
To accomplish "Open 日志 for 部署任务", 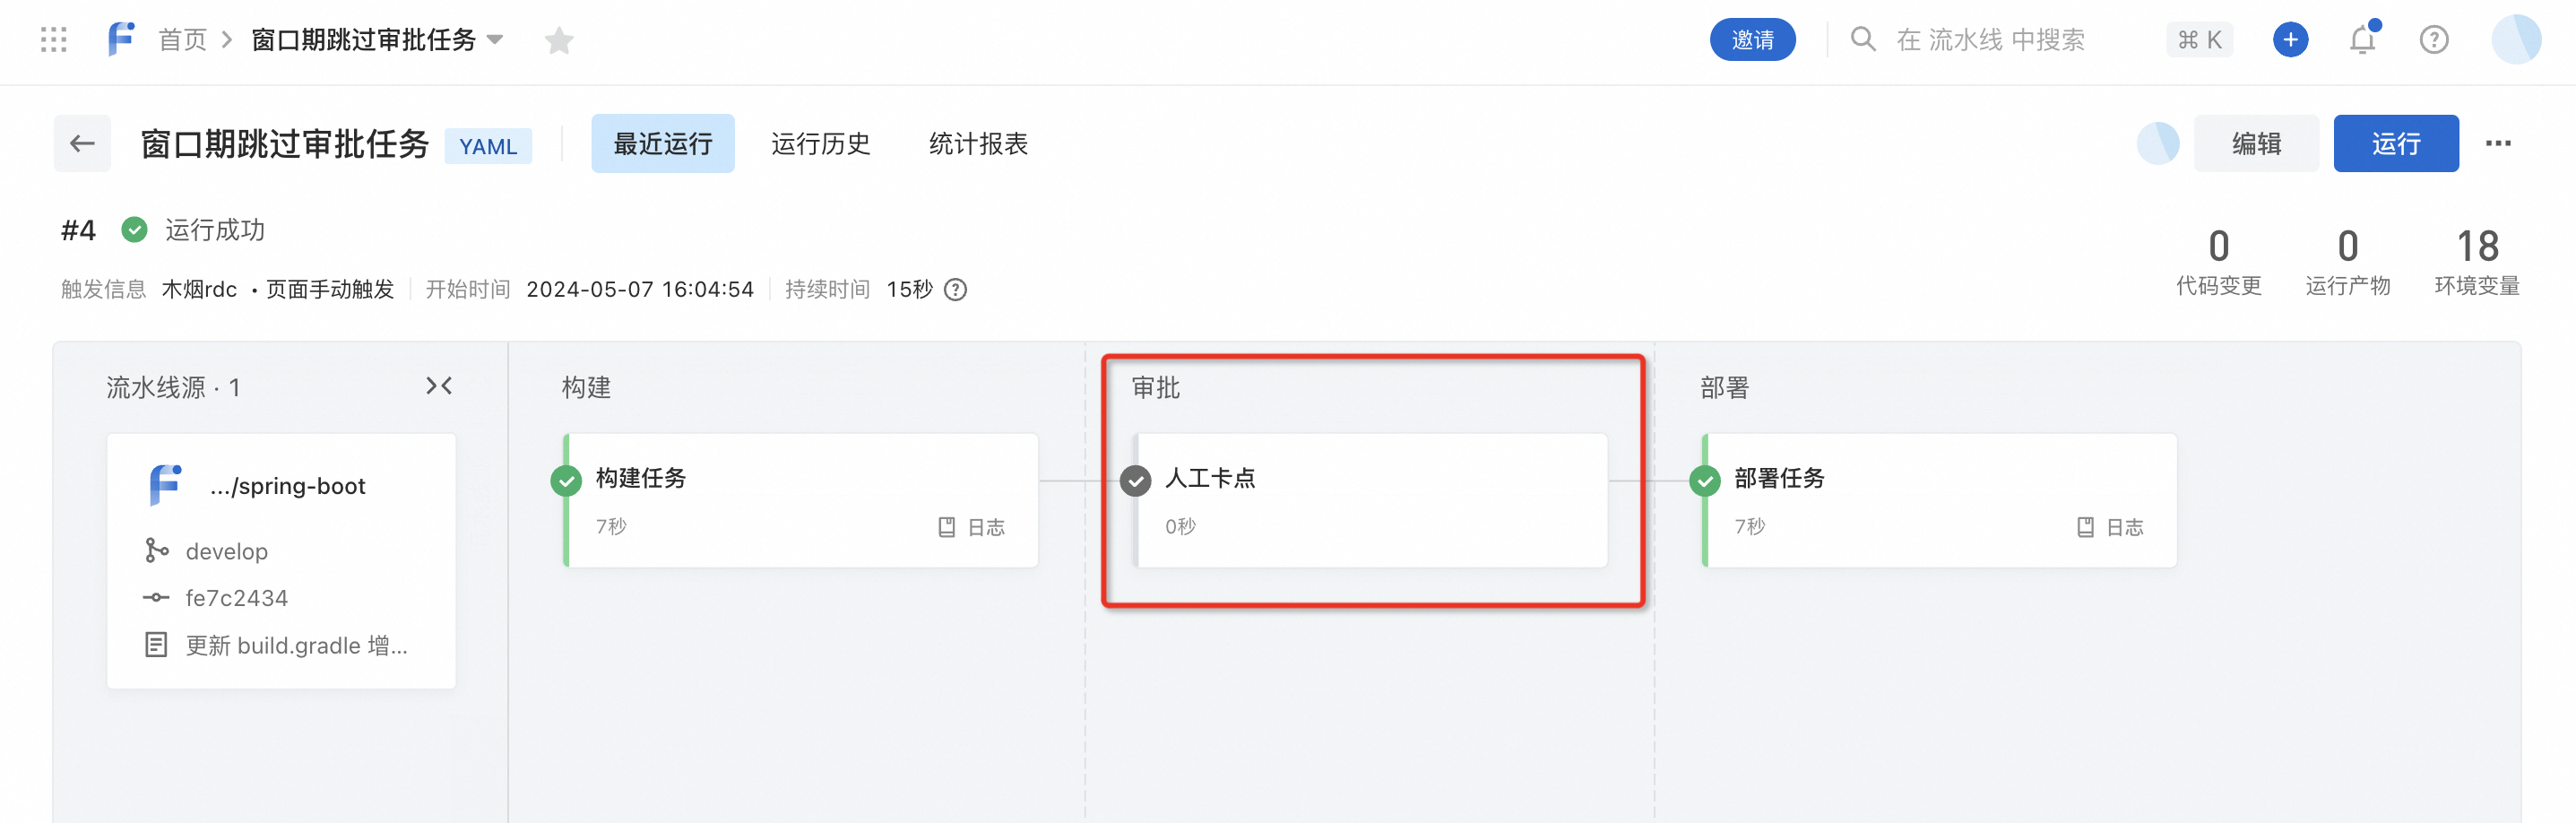I will click(x=2110, y=527).
